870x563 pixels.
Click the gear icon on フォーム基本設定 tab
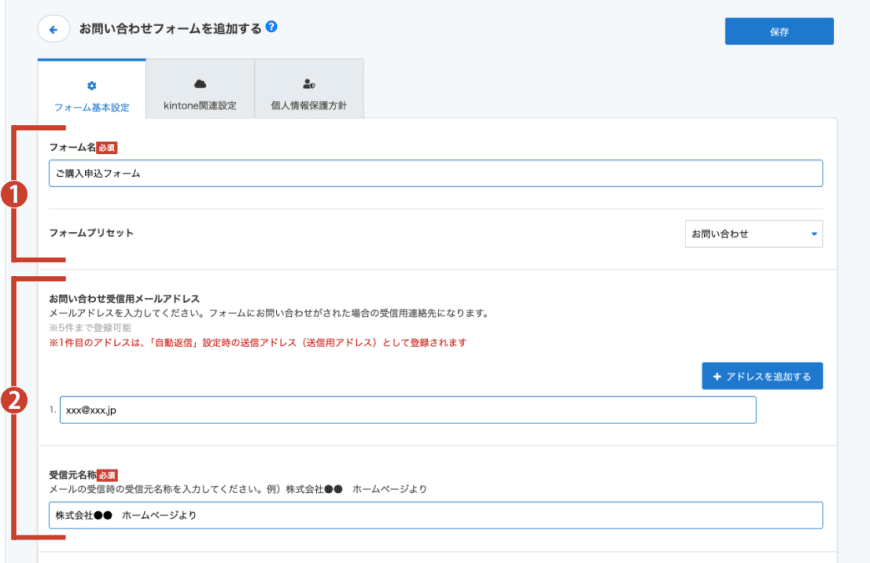pos(92,85)
